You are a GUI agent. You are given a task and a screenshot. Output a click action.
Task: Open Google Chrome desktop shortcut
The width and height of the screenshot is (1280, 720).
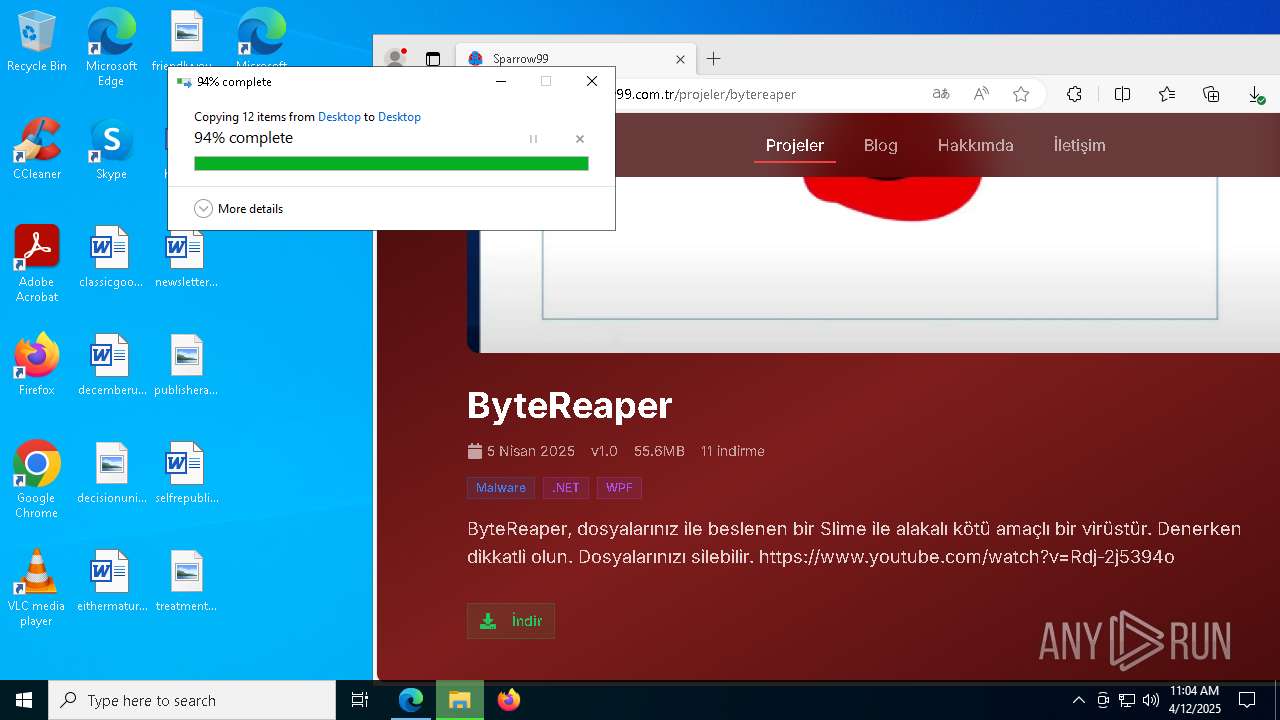tap(37, 480)
